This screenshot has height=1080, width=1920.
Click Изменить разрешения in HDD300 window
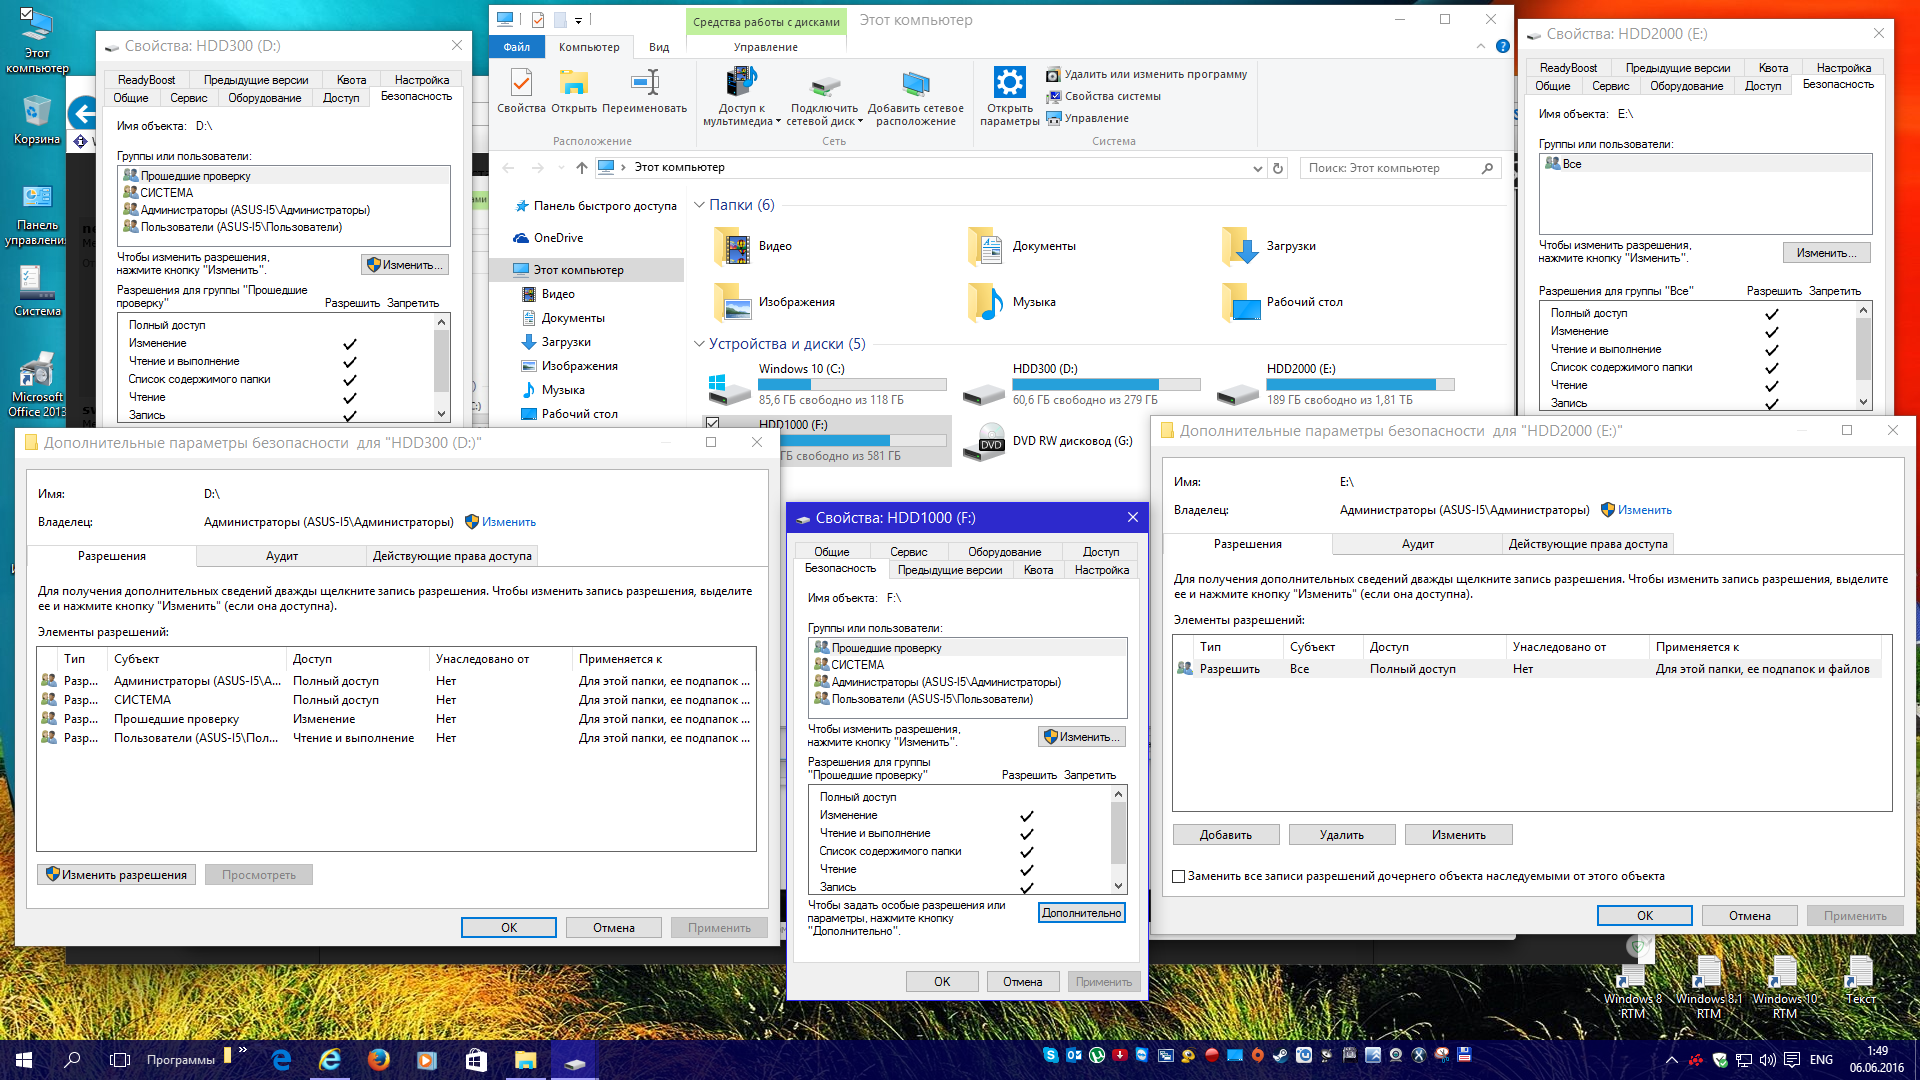pos(117,875)
